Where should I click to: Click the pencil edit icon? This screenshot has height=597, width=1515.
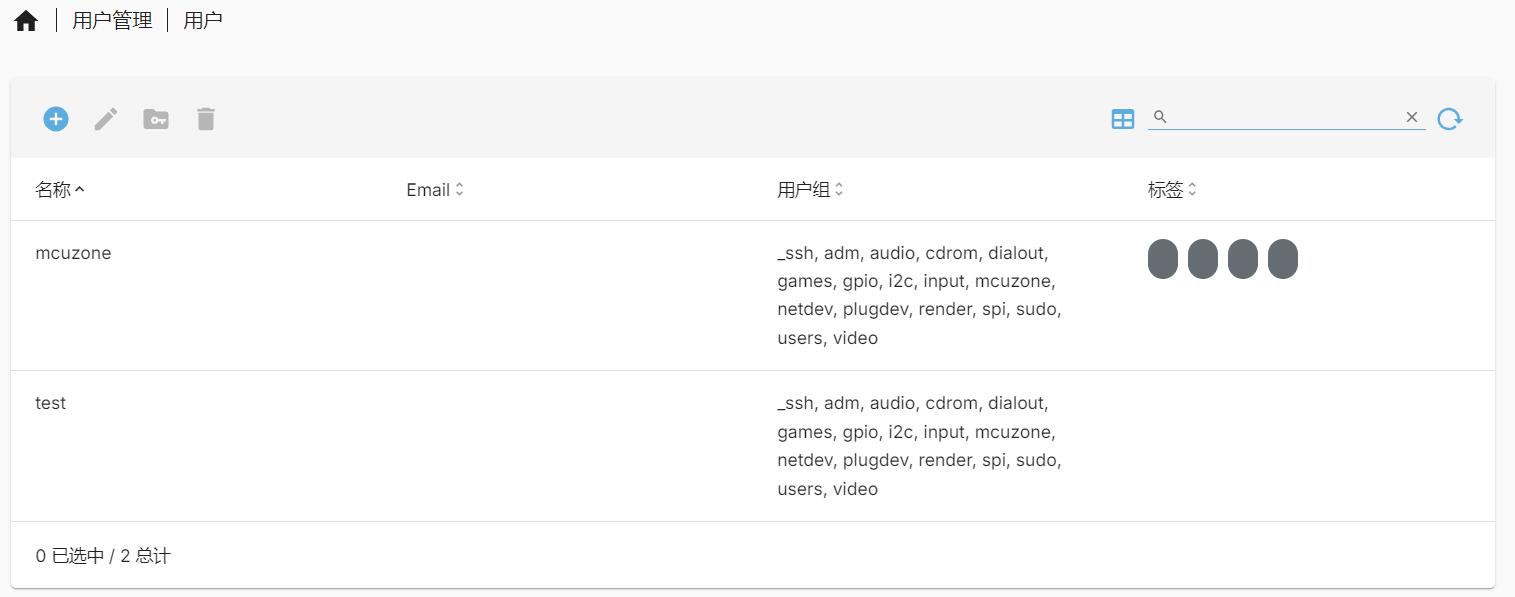pos(106,119)
